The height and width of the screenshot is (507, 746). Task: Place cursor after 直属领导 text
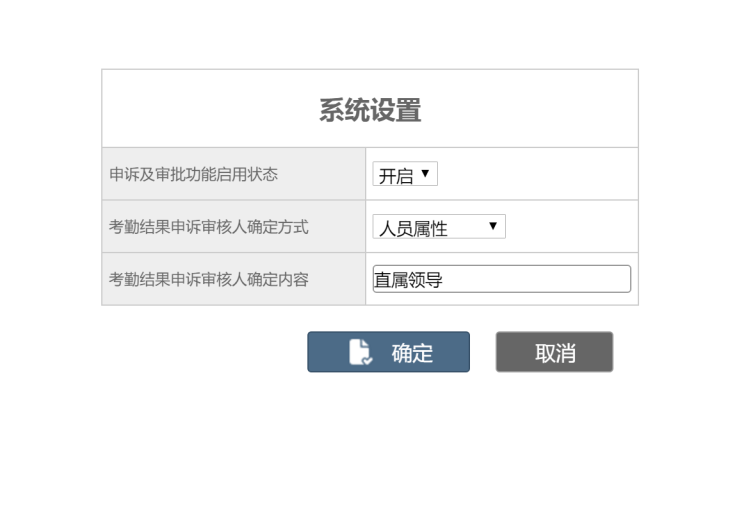pos(444,280)
